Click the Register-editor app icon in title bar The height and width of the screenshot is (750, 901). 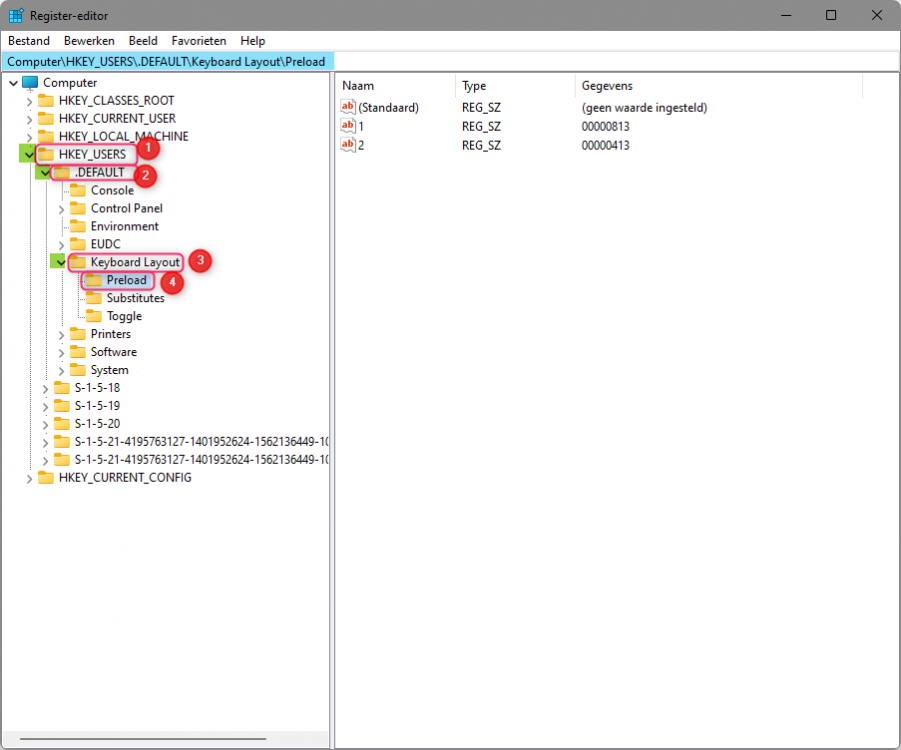(x=16, y=15)
